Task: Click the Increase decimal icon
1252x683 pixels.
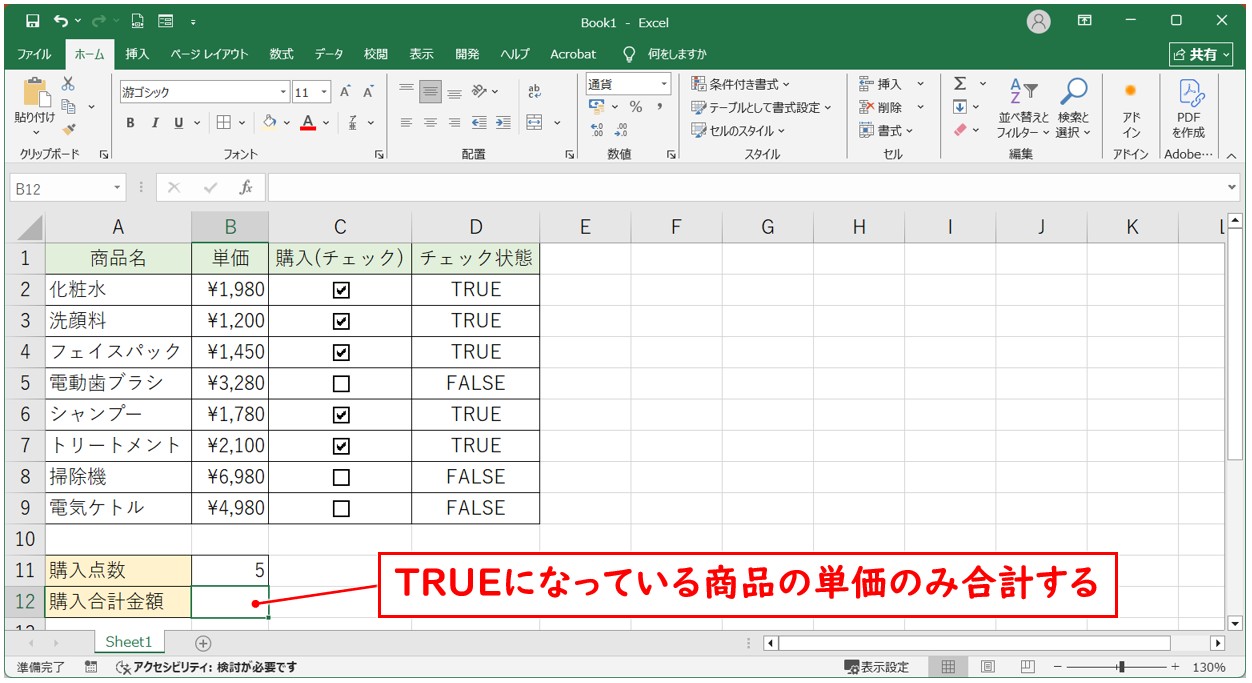Action: 597,130
